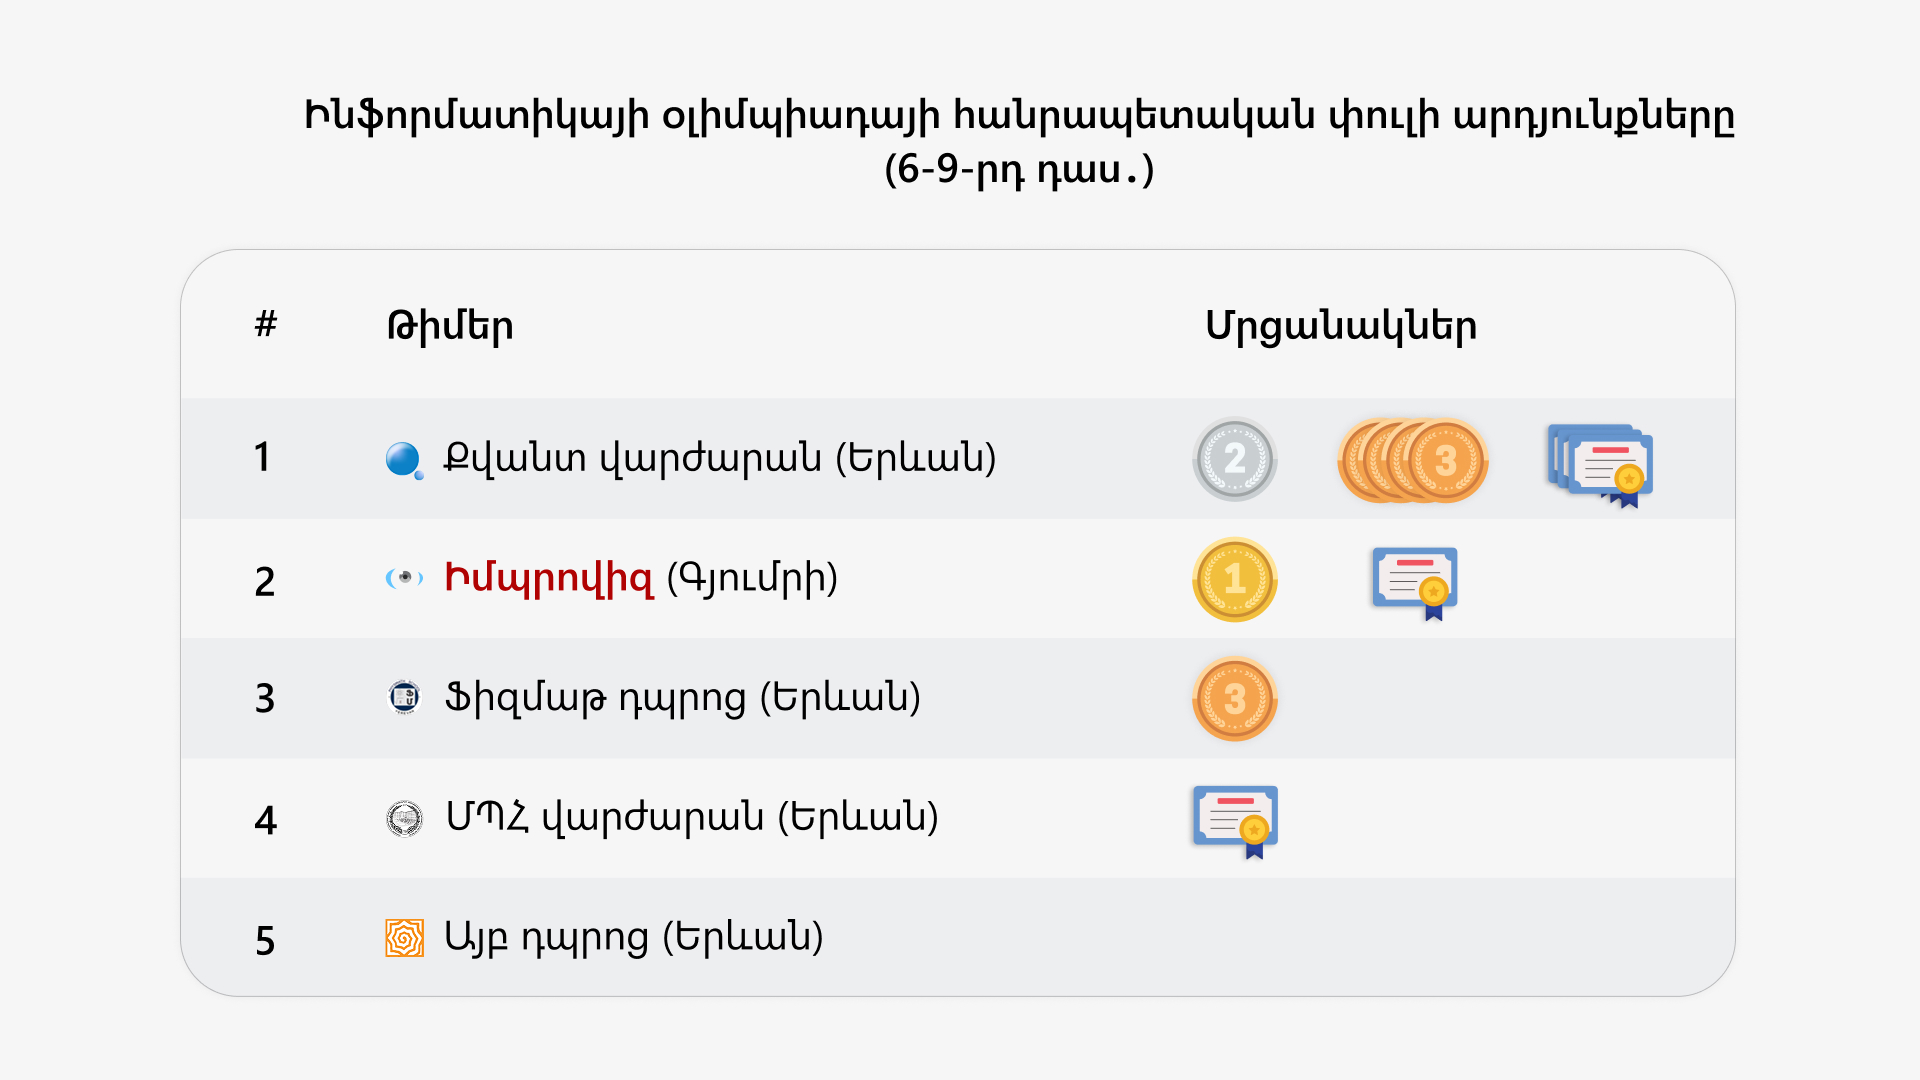This screenshot has width=1920, height=1080.
Task: Click the silver number 2 medal
Action: point(1235,459)
